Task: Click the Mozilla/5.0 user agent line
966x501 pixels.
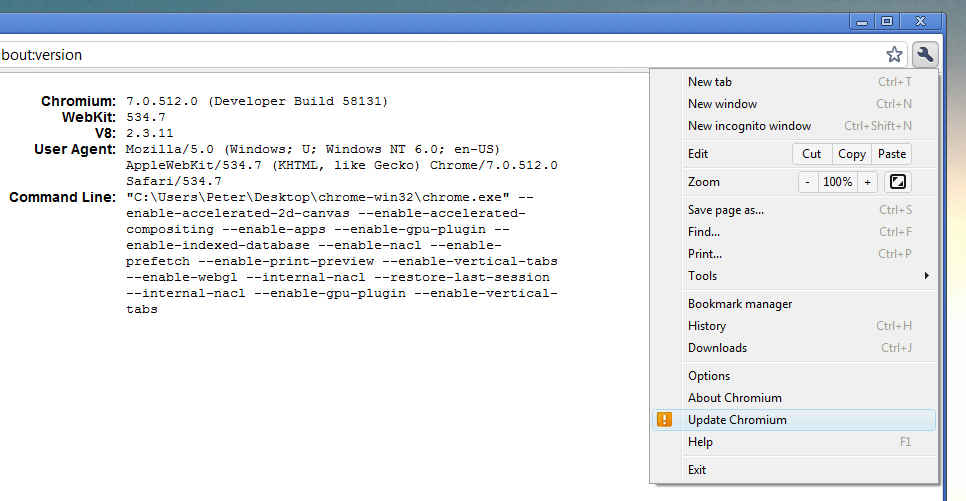Action: [x=313, y=149]
